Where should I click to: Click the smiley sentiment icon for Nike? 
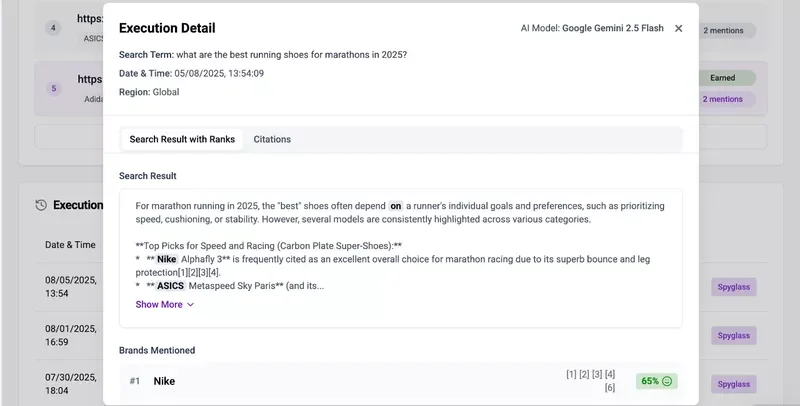click(x=667, y=381)
